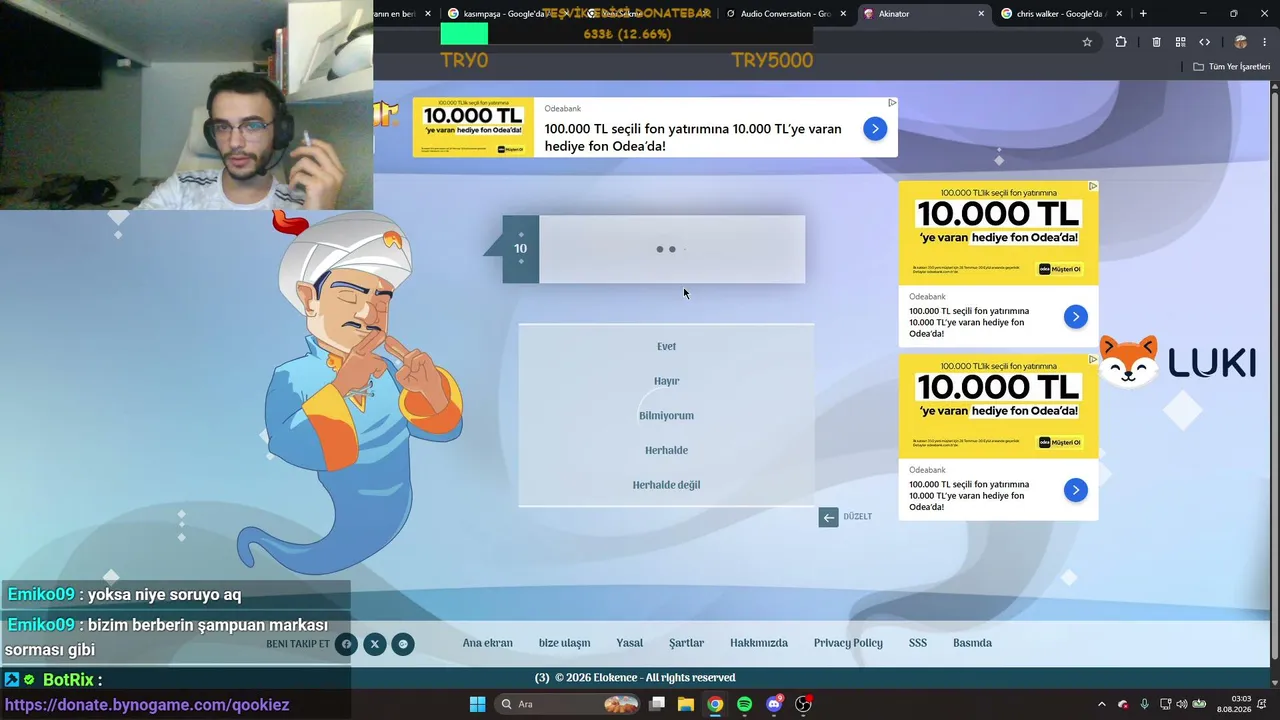This screenshot has width=1280, height=720.
Task: Show hidden system tray icons
Action: (x=1102, y=704)
